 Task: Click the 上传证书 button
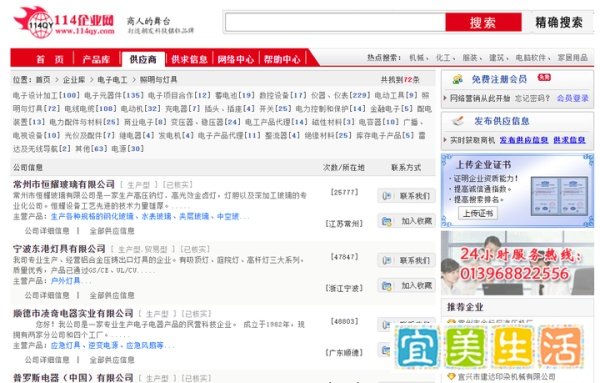point(478,213)
